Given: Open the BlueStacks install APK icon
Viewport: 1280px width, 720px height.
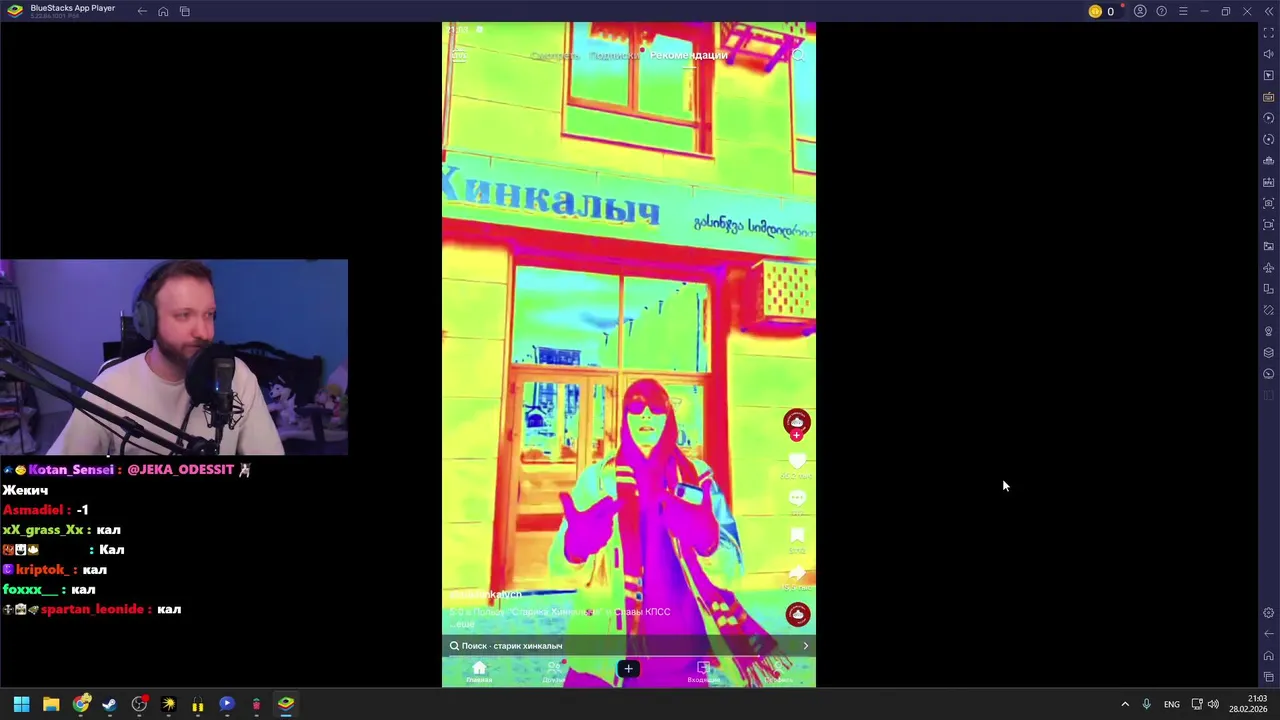Looking at the screenshot, I should [x=1269, y=182].
